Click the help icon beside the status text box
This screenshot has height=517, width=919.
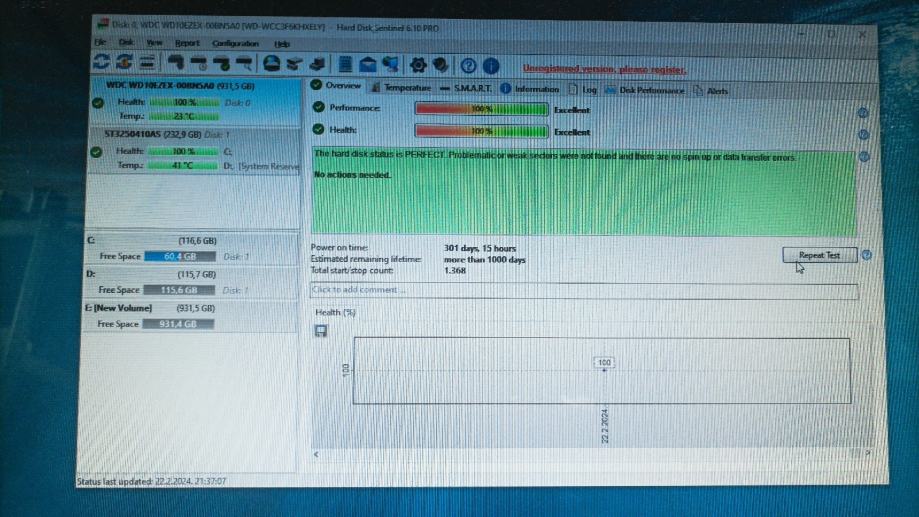tap(864, 157)
